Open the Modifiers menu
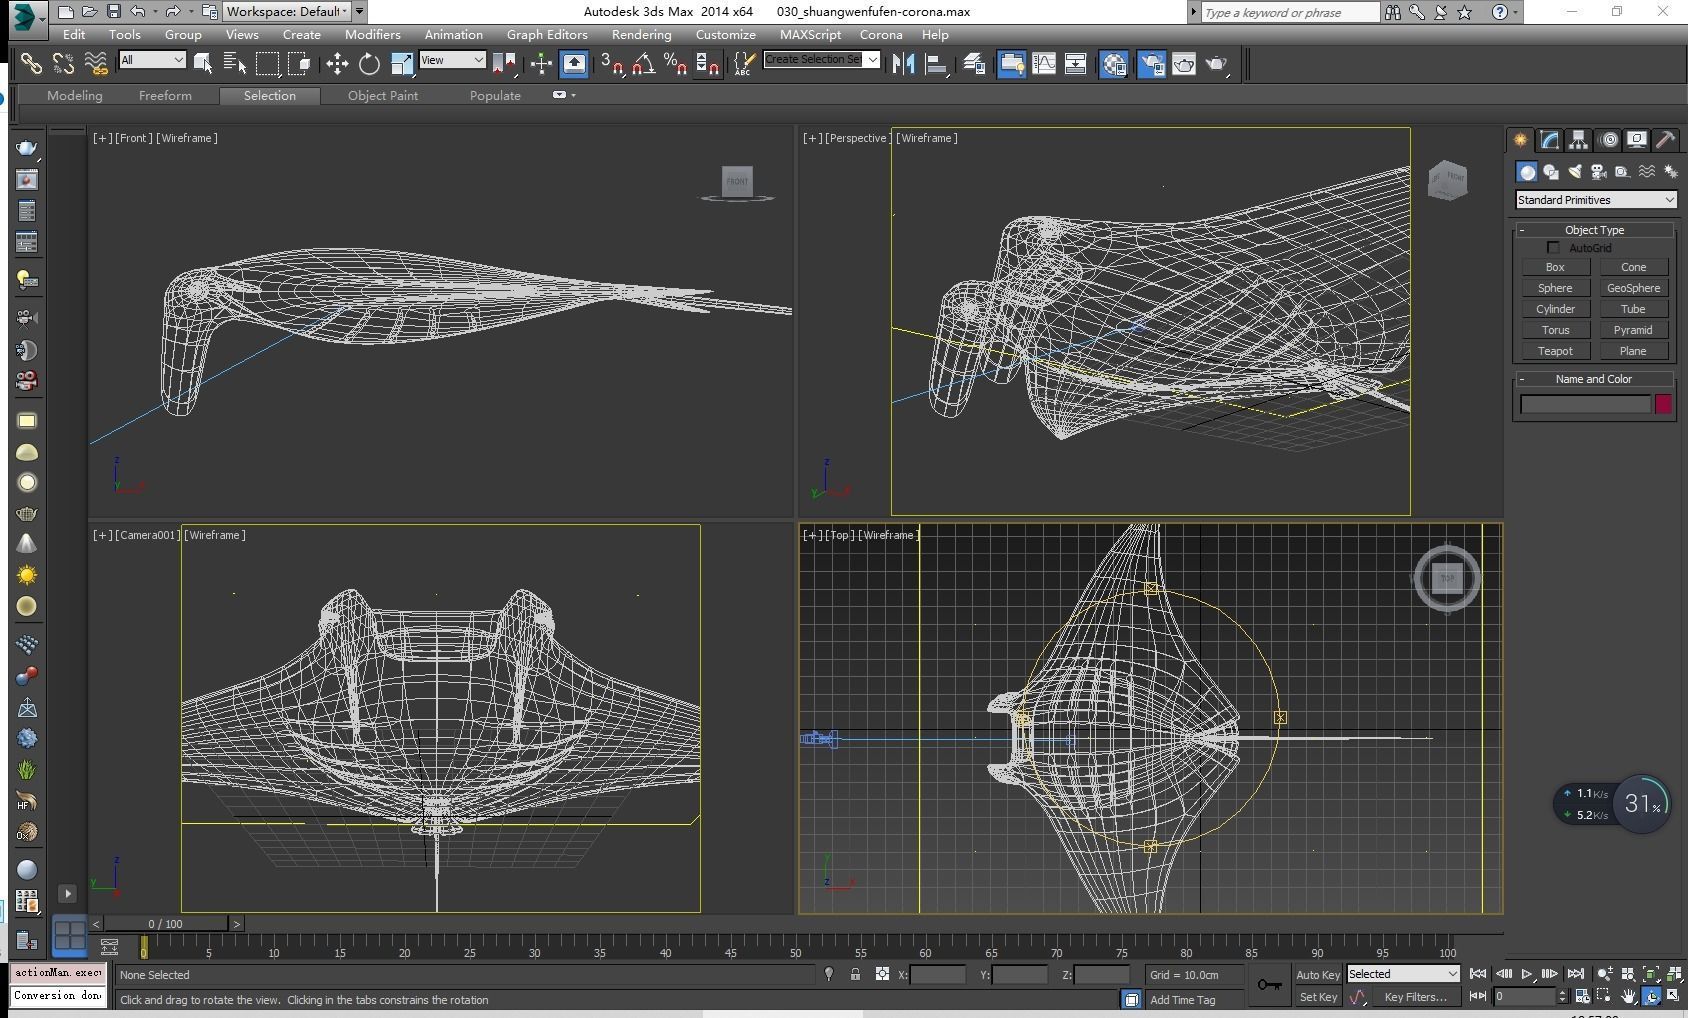This screenshot has width=1688, height=1018. (373, 34)
